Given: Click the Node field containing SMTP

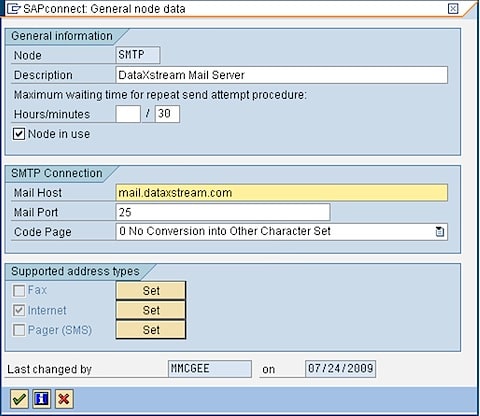Looking at the screenshot, I should [x=138, y=55].
